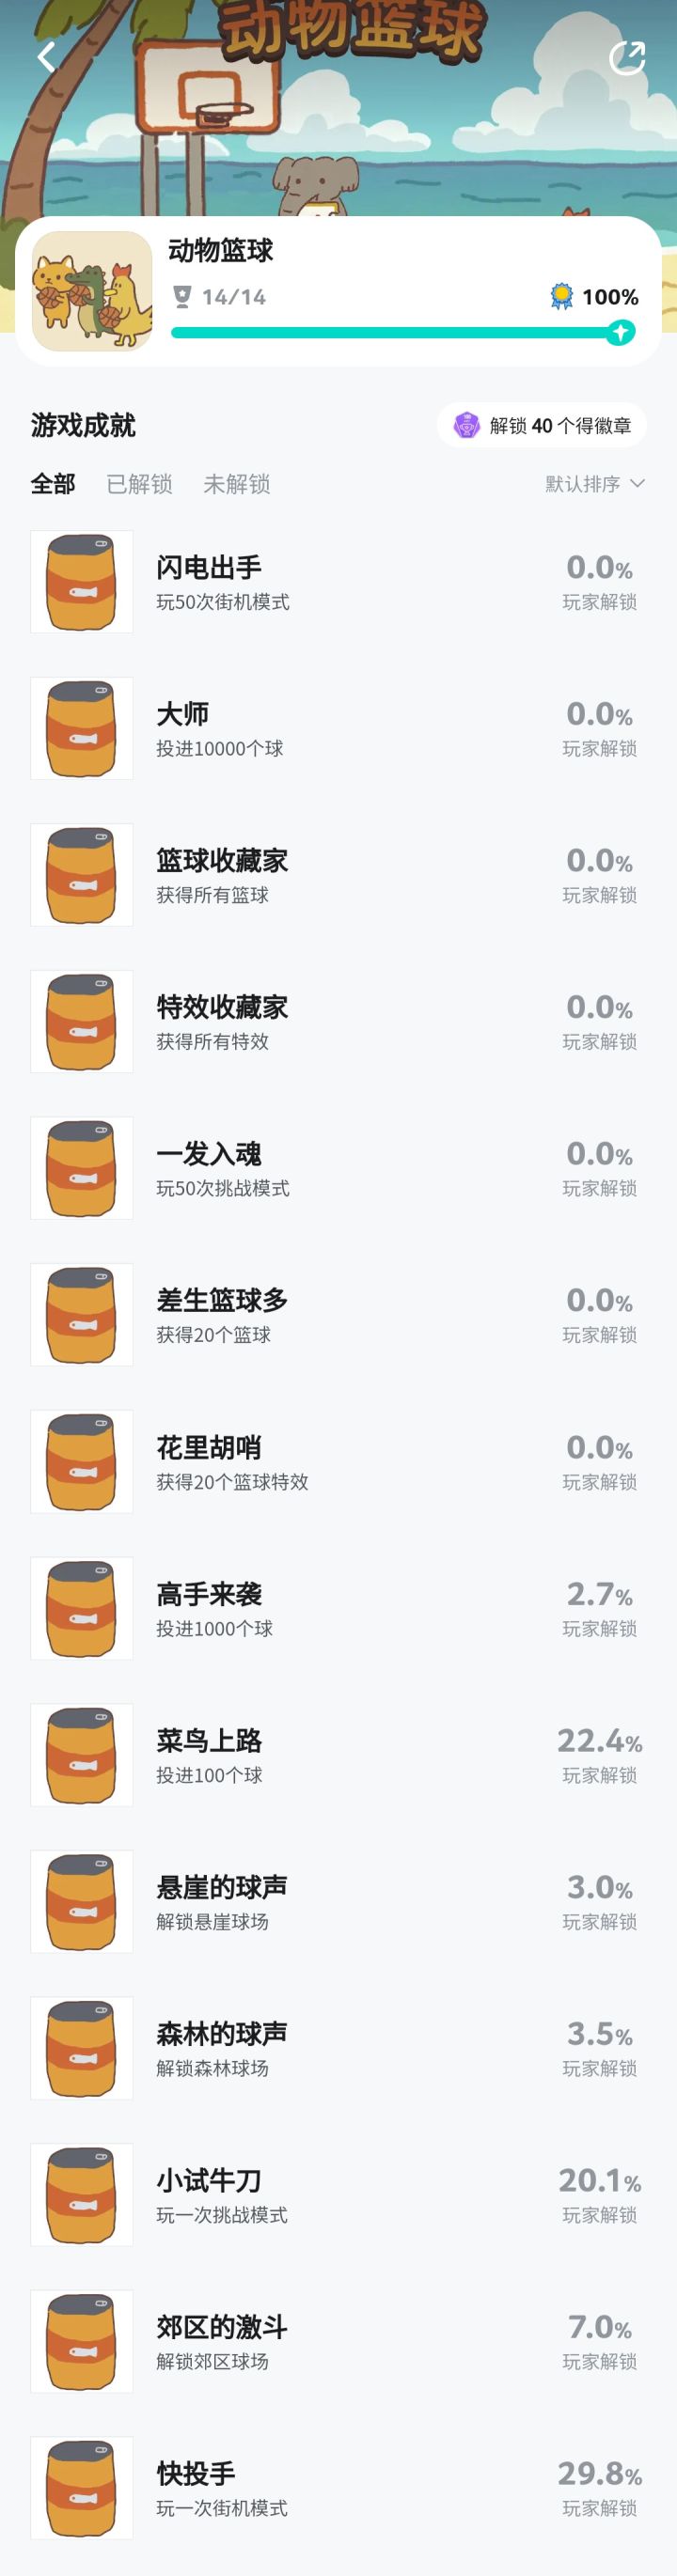The width and height of the screenshot is (677, 2576).
Task: Tap the 菜鸟上路 achievement can icon
Action: pos(82,1755)
